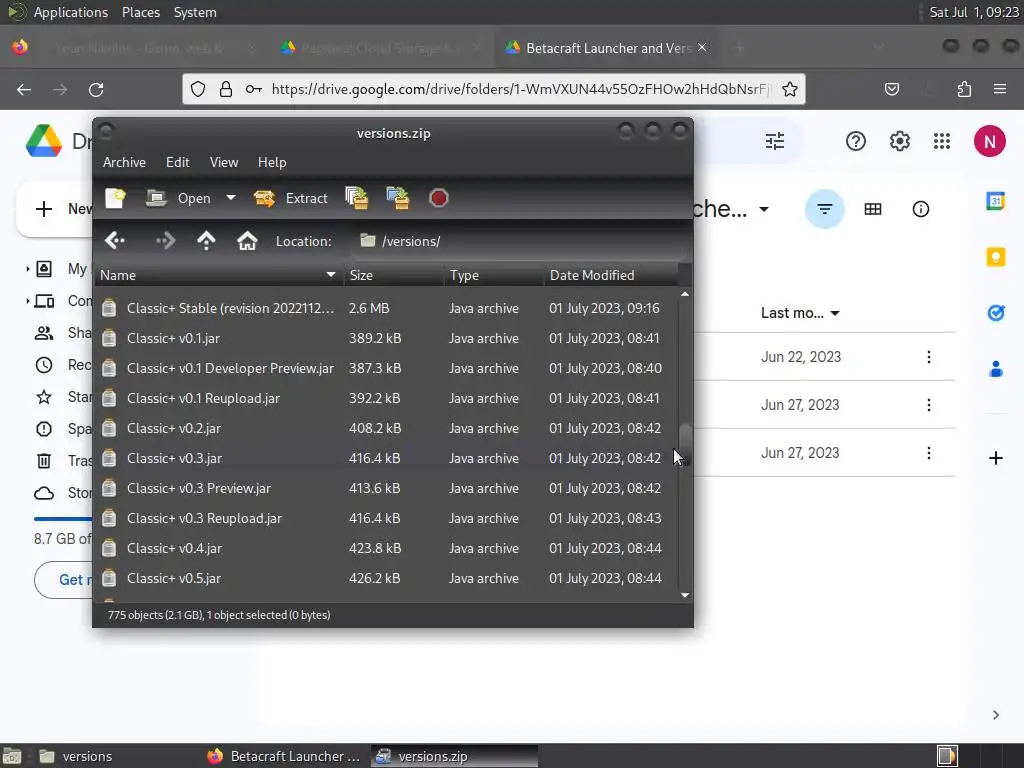Select Classic+ Stable revision jar file
This screenshot has width=1024, height=768.
click(x=387, y=308)
